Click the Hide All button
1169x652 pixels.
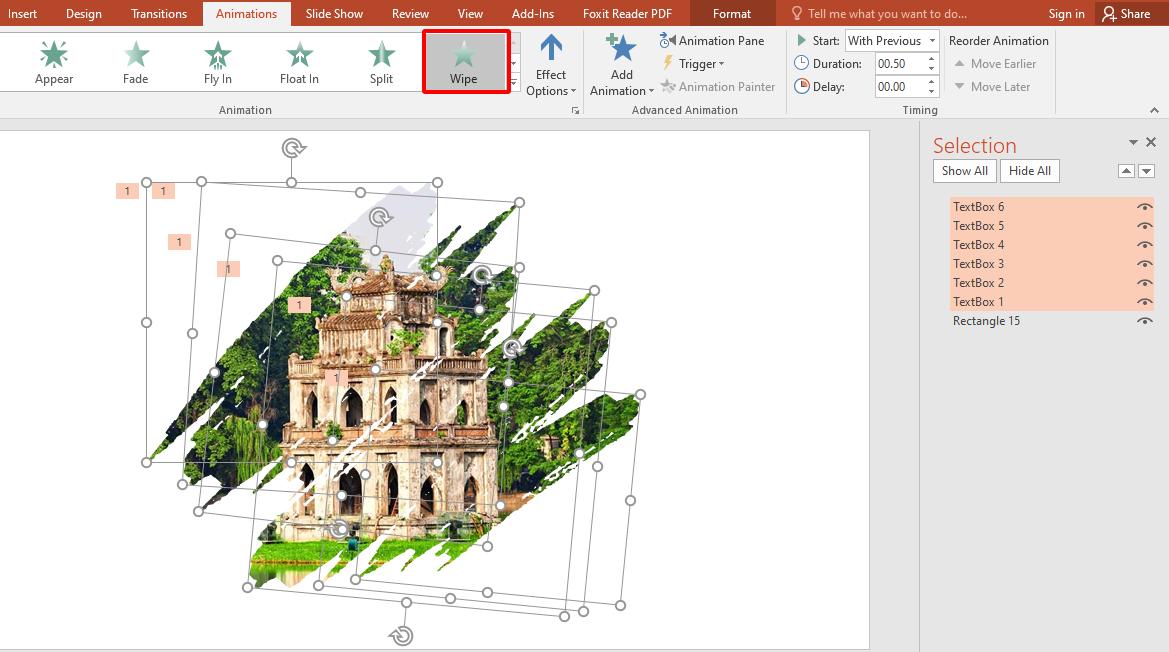coord(1029,170)
